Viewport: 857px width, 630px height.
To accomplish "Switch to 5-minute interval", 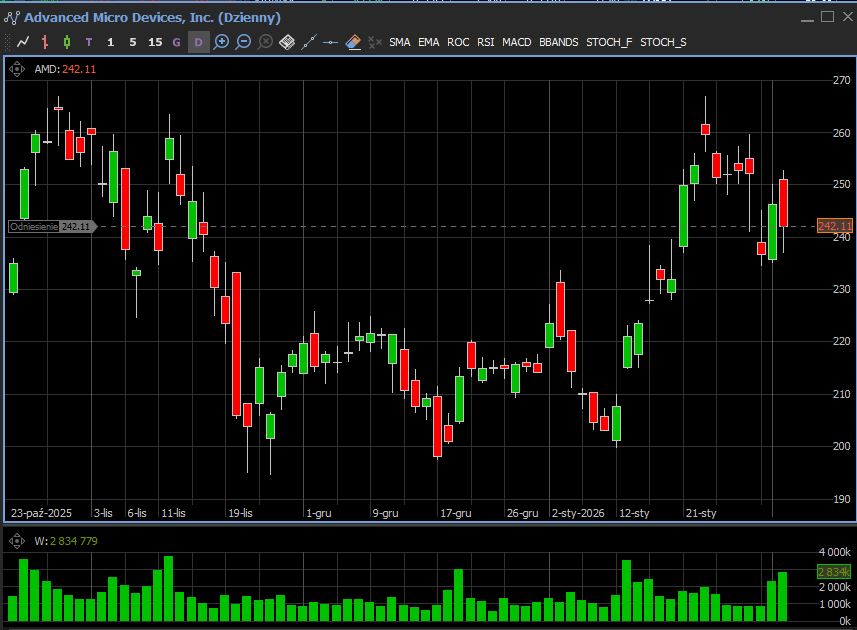I will point(133,42).
